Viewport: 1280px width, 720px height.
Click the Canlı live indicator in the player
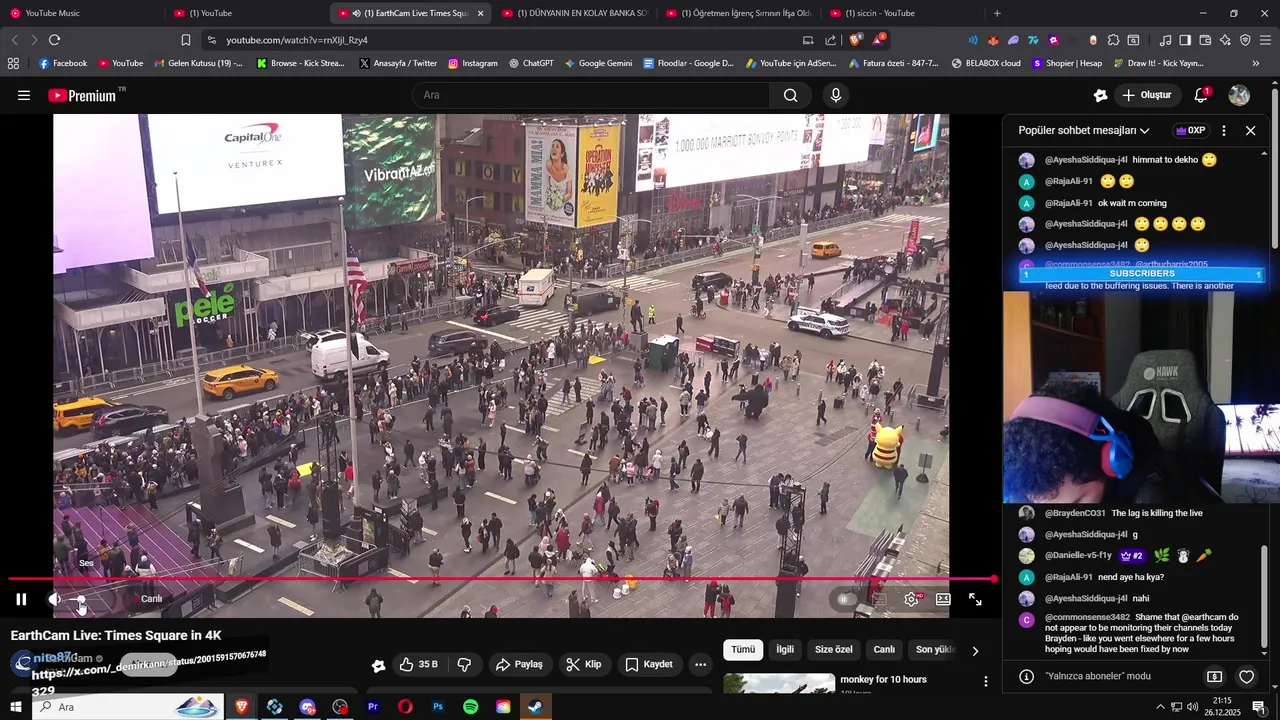pyautogui.click(x=147, y=599)
